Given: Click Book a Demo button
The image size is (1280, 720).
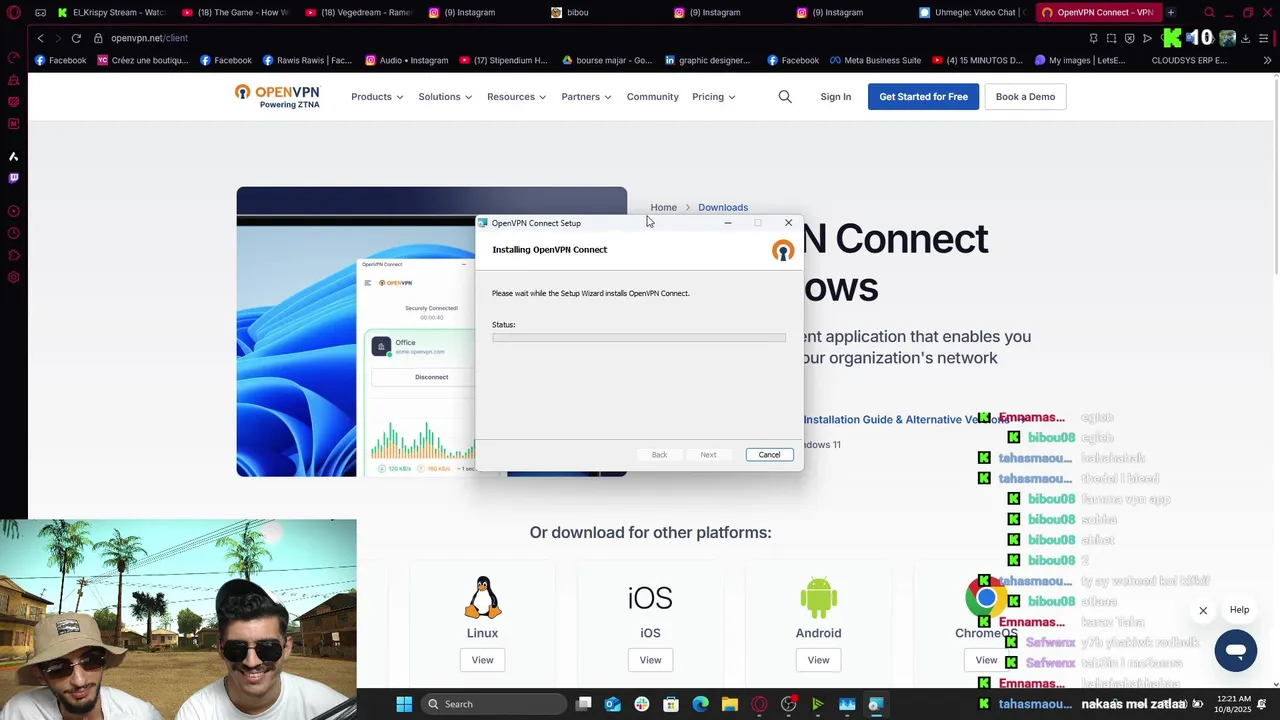Looking at the screenshot, I should click(x=1025, y=97).
